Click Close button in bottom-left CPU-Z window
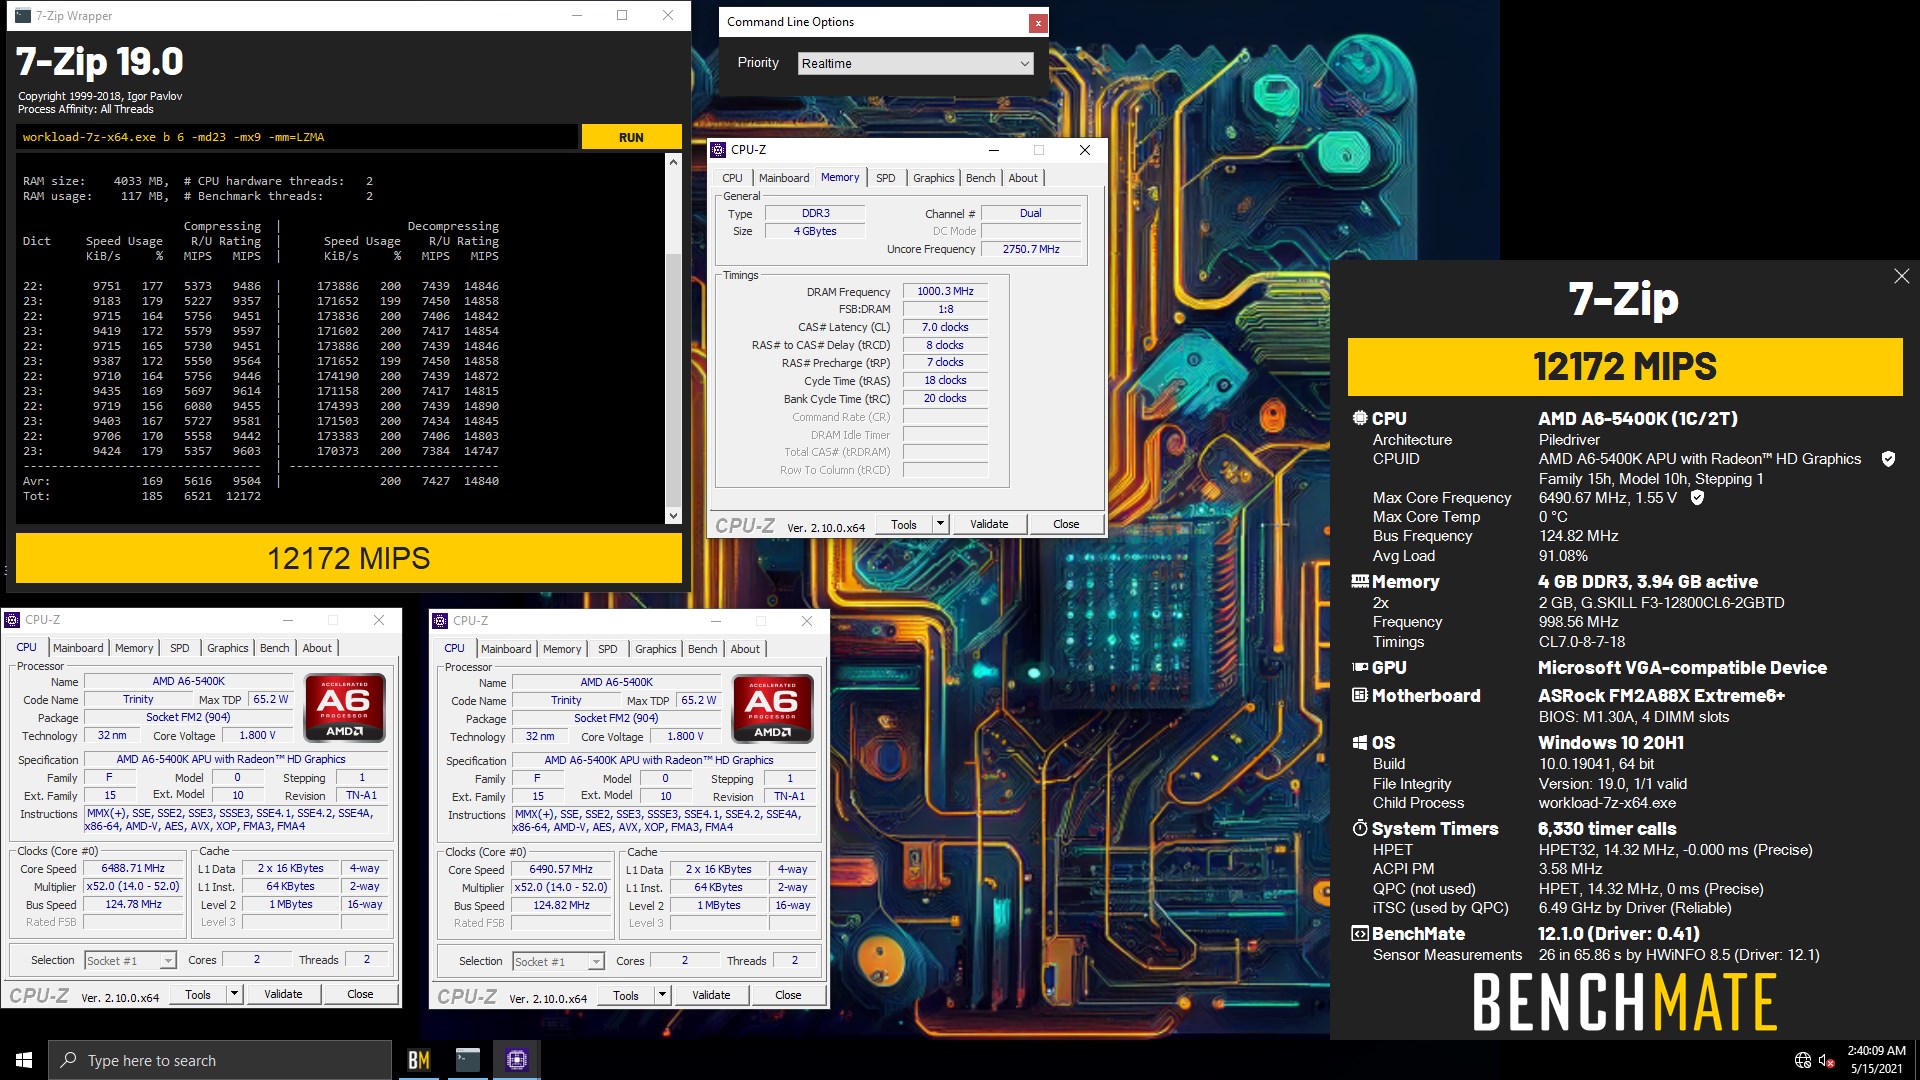 point(360,994)
